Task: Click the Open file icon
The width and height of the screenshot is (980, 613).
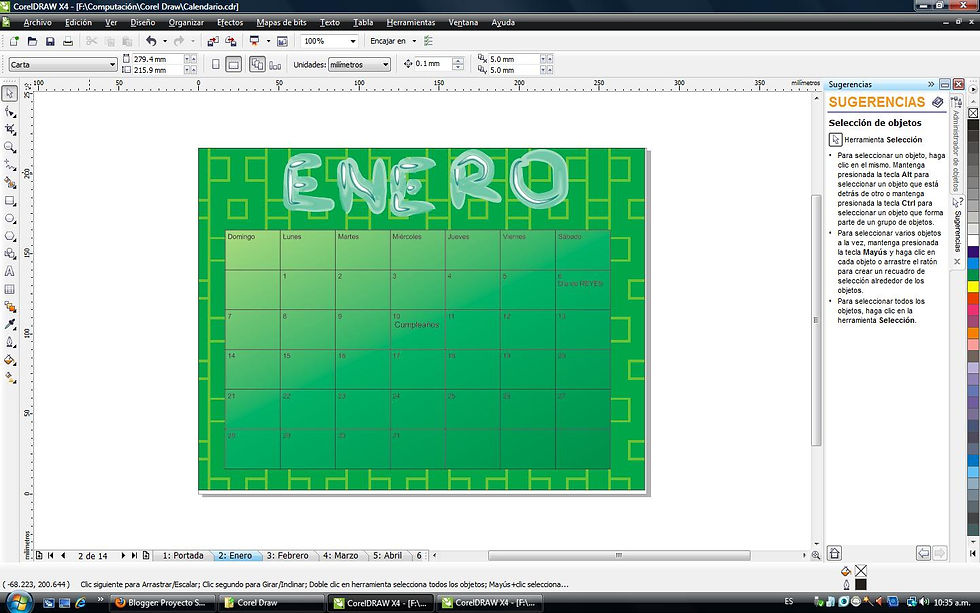Action: tap(32, 41)
